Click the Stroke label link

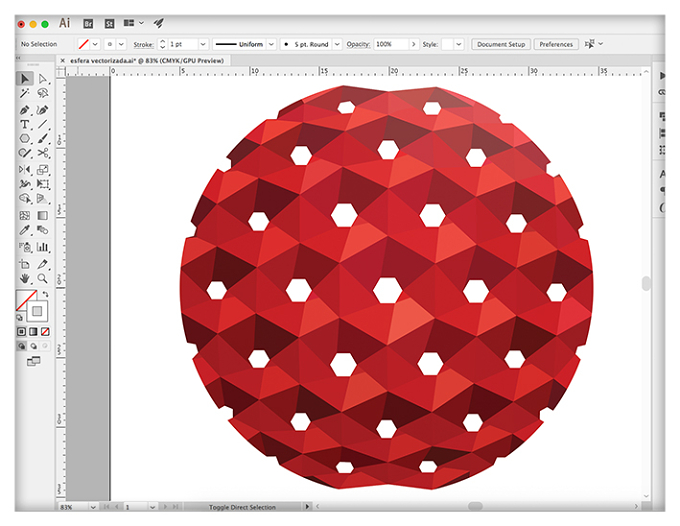pyautogui.click(x=143, y=44)
